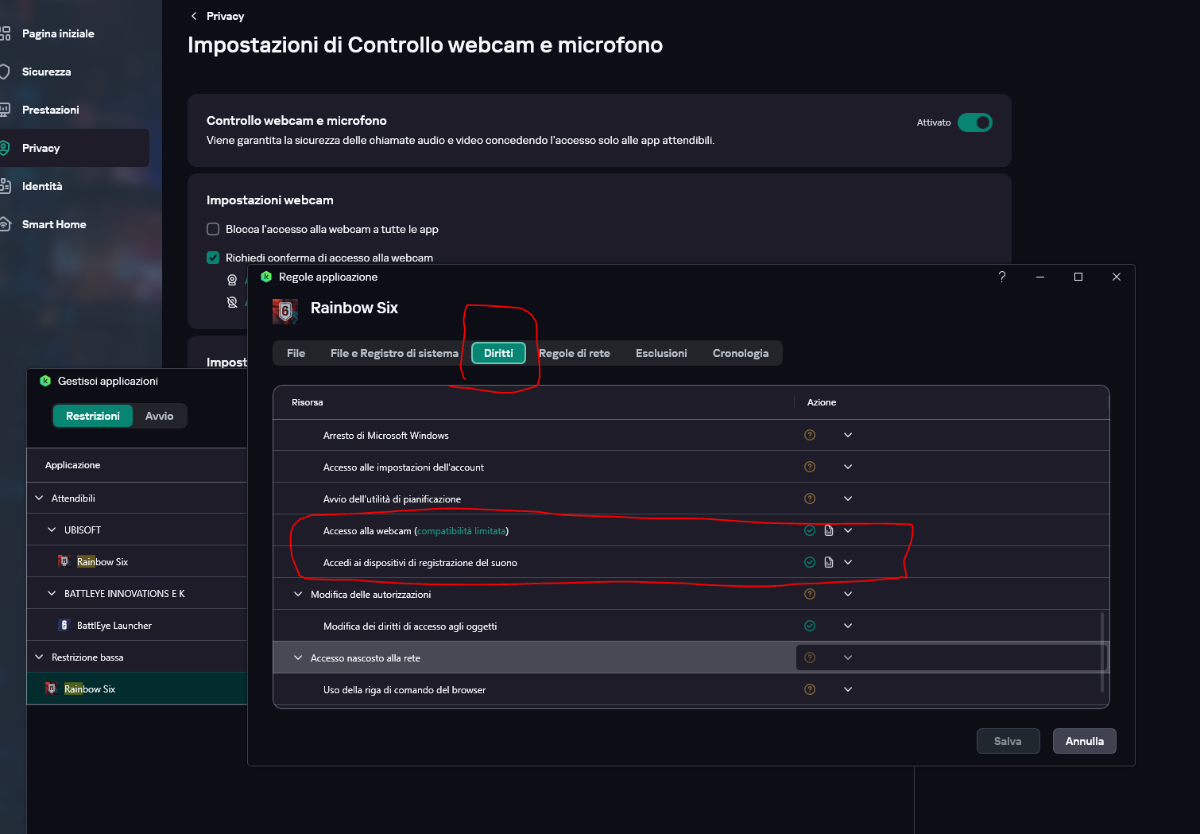Open the compatibilità limitata link
This screenshot has height=834, width=1200.
pos(463,530)
